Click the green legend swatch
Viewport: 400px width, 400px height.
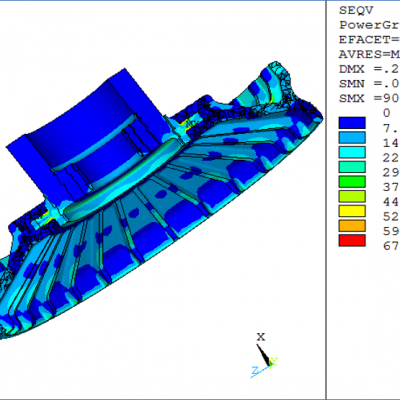352,181
